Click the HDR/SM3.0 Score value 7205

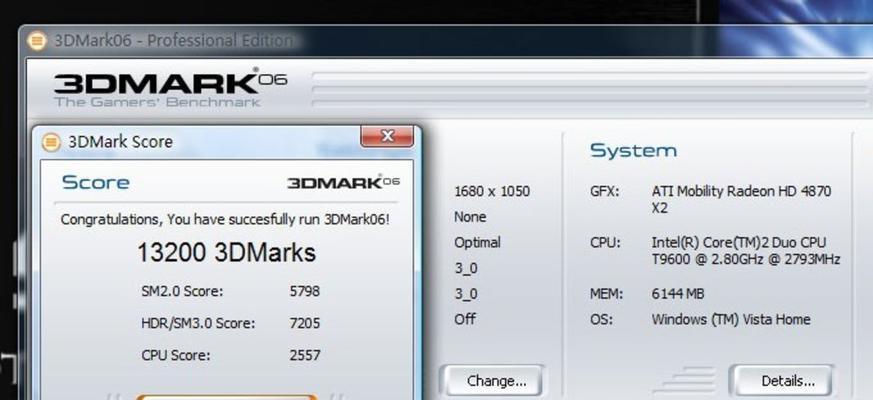[x=305, y=323]
